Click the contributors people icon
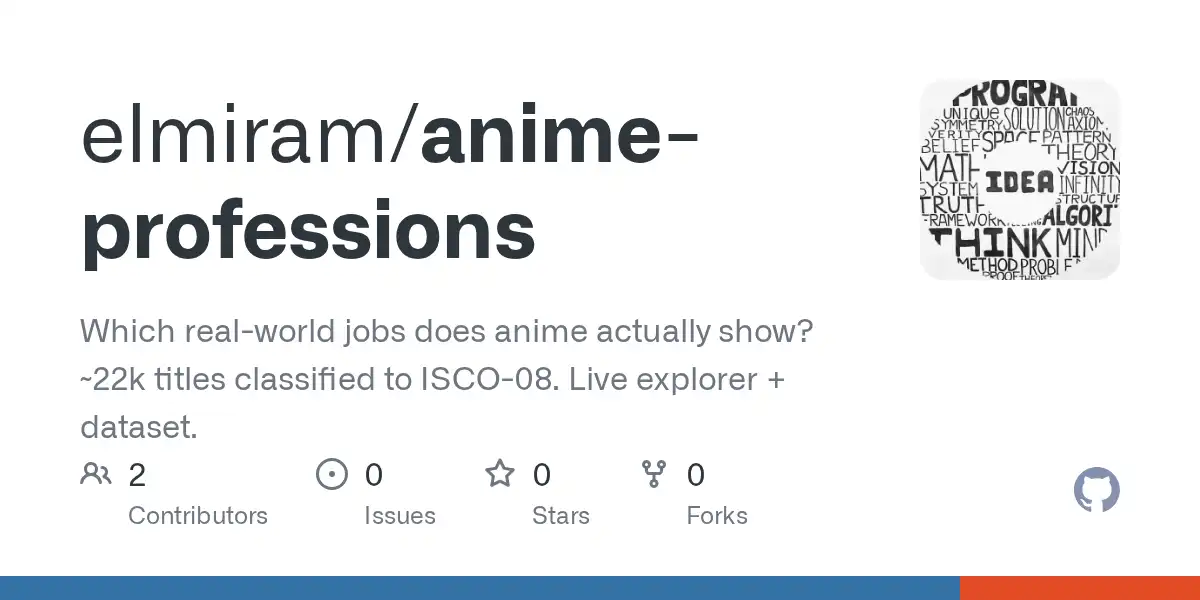Viewport: 1200px width, 600px height. 96,474
